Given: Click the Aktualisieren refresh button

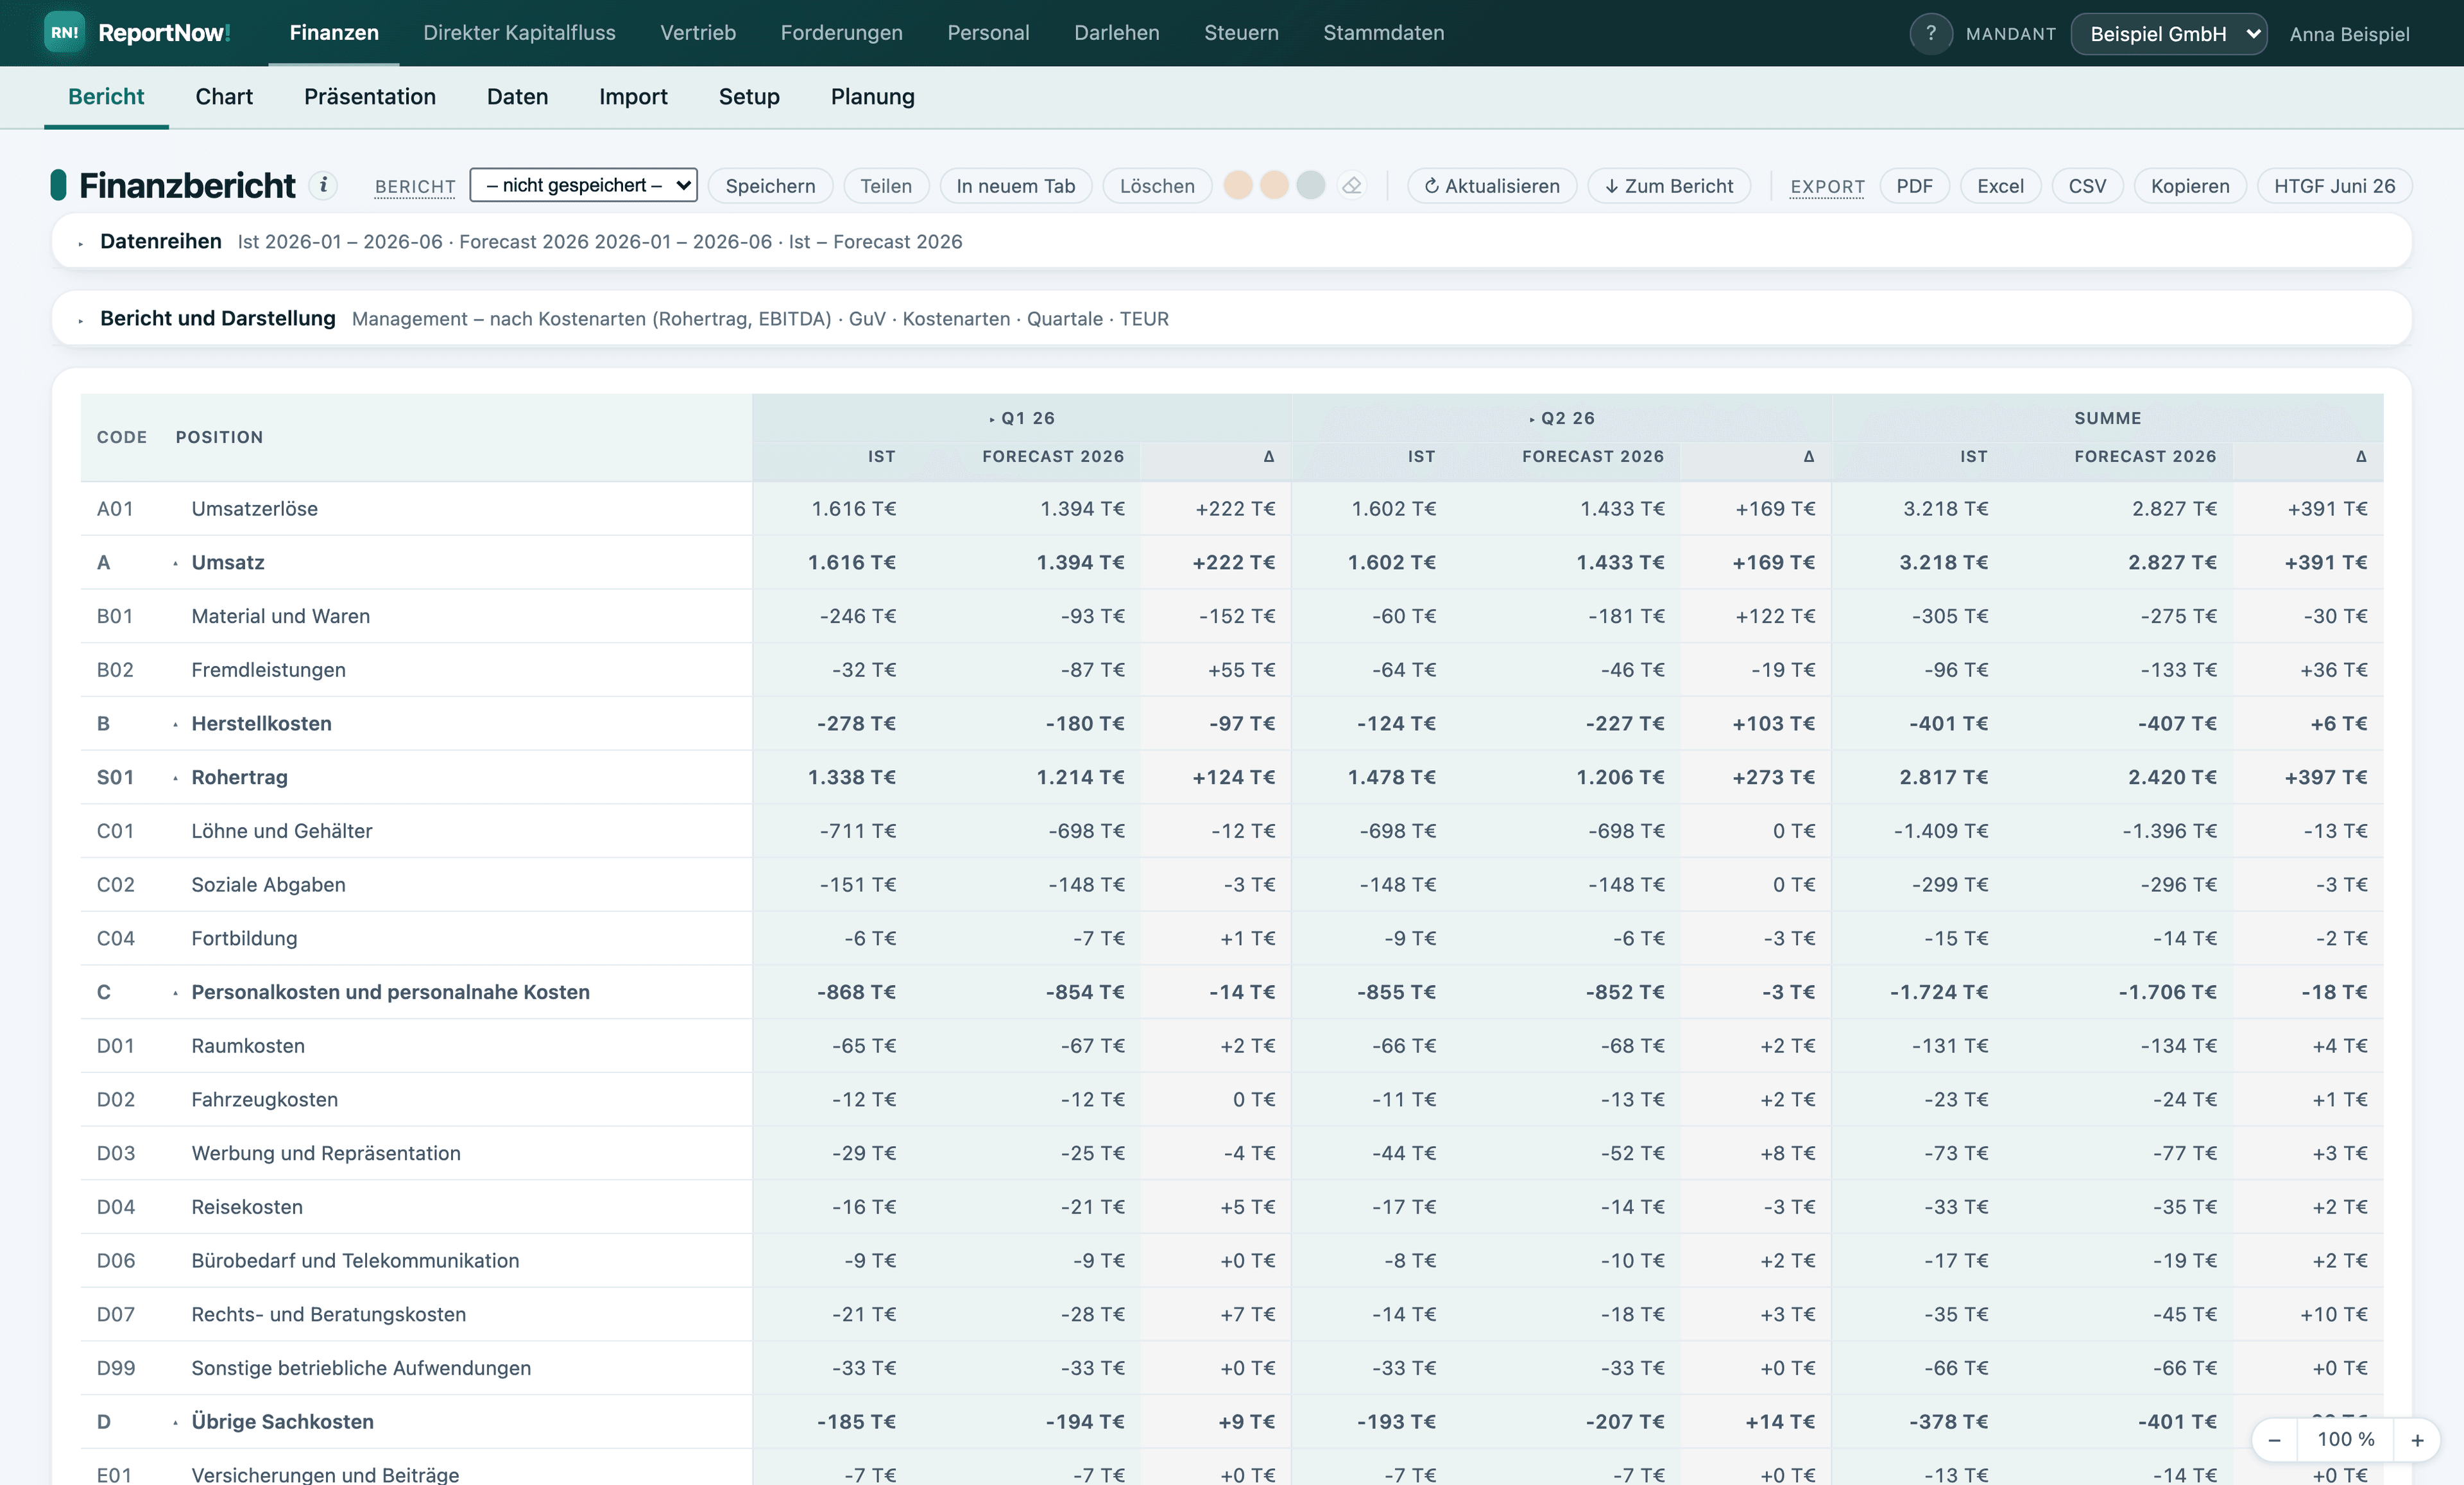Looking at the screenshot, I should point(1492,186).
